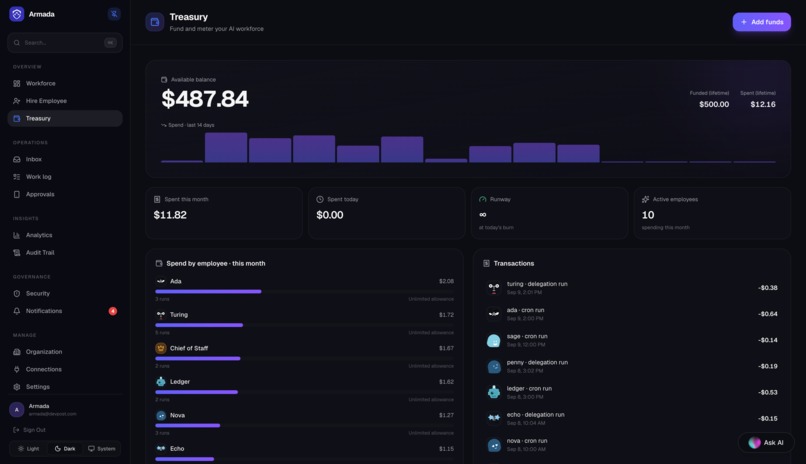Click the Treasury page header icon
806x464 pixels.
pyautogui.click(x=155, y=22)
